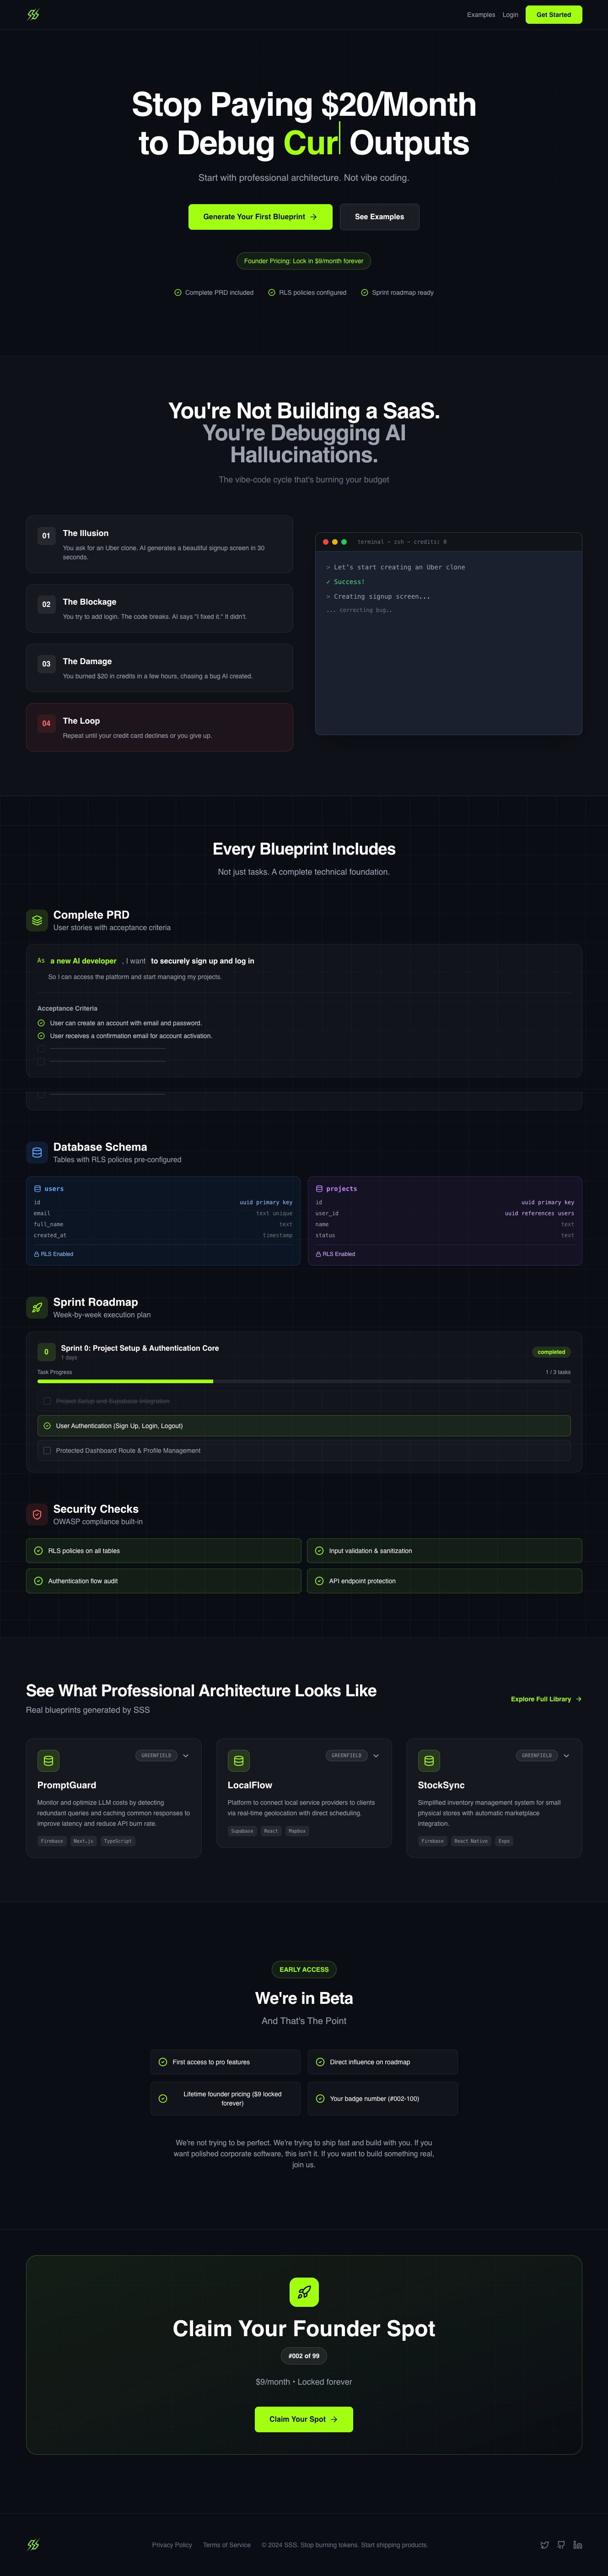
Task: Toggle the API endpoint protection check
Action: click(x=319, y=1581)
